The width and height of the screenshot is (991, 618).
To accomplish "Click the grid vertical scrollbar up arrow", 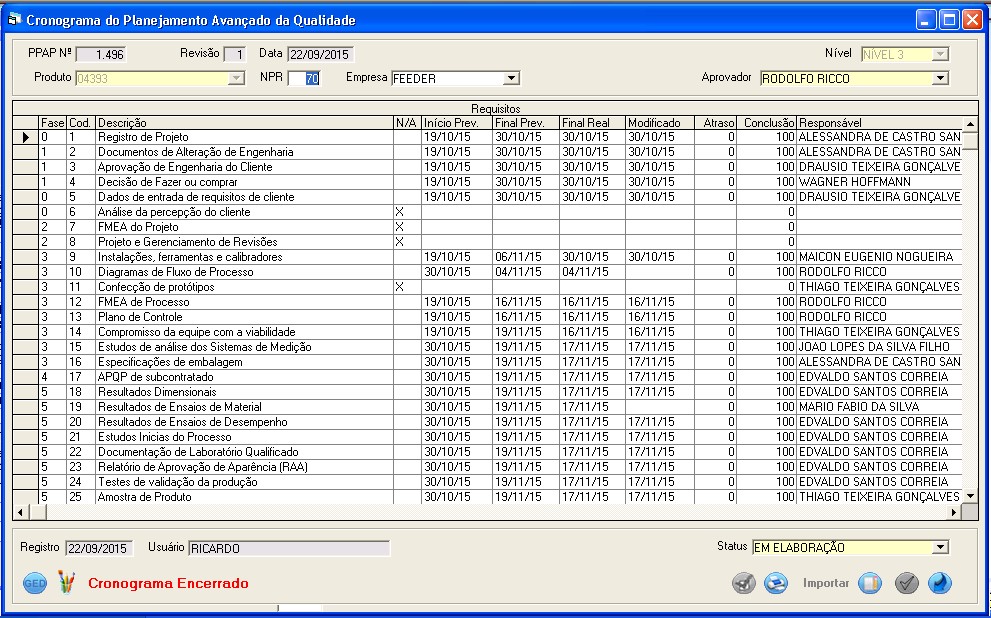I will pos(970,124).
